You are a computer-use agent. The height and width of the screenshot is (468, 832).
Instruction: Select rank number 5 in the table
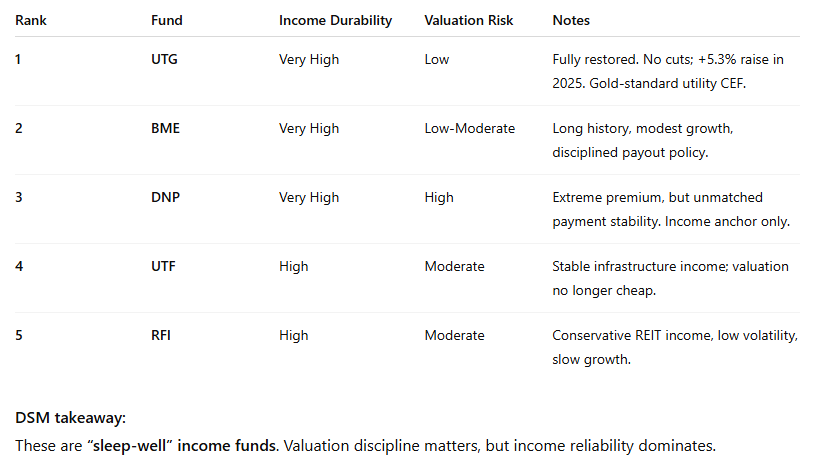click(19, 336)
